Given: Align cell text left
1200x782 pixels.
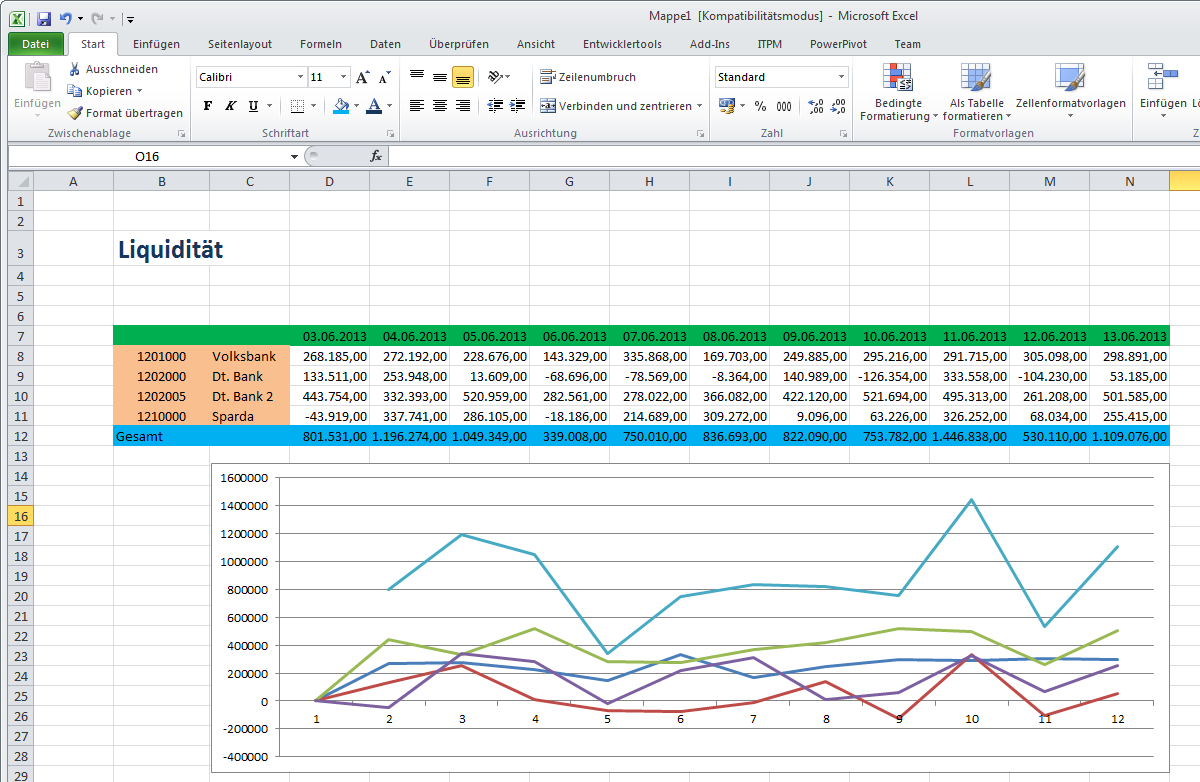Looking at the screenshot, I should [x=417, y=106].
